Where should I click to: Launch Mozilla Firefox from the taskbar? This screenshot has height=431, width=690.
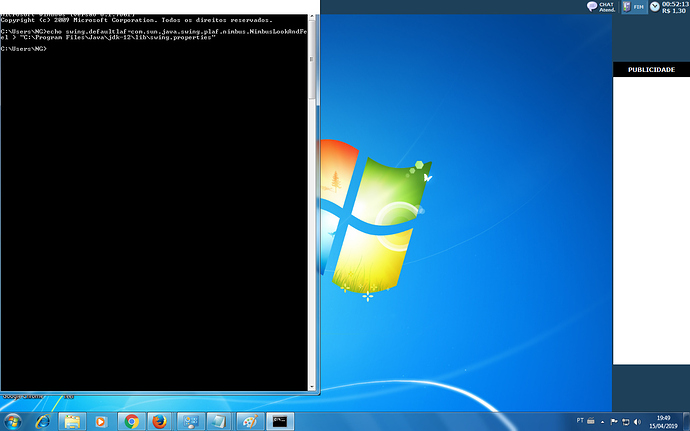(x=159, y=421)
